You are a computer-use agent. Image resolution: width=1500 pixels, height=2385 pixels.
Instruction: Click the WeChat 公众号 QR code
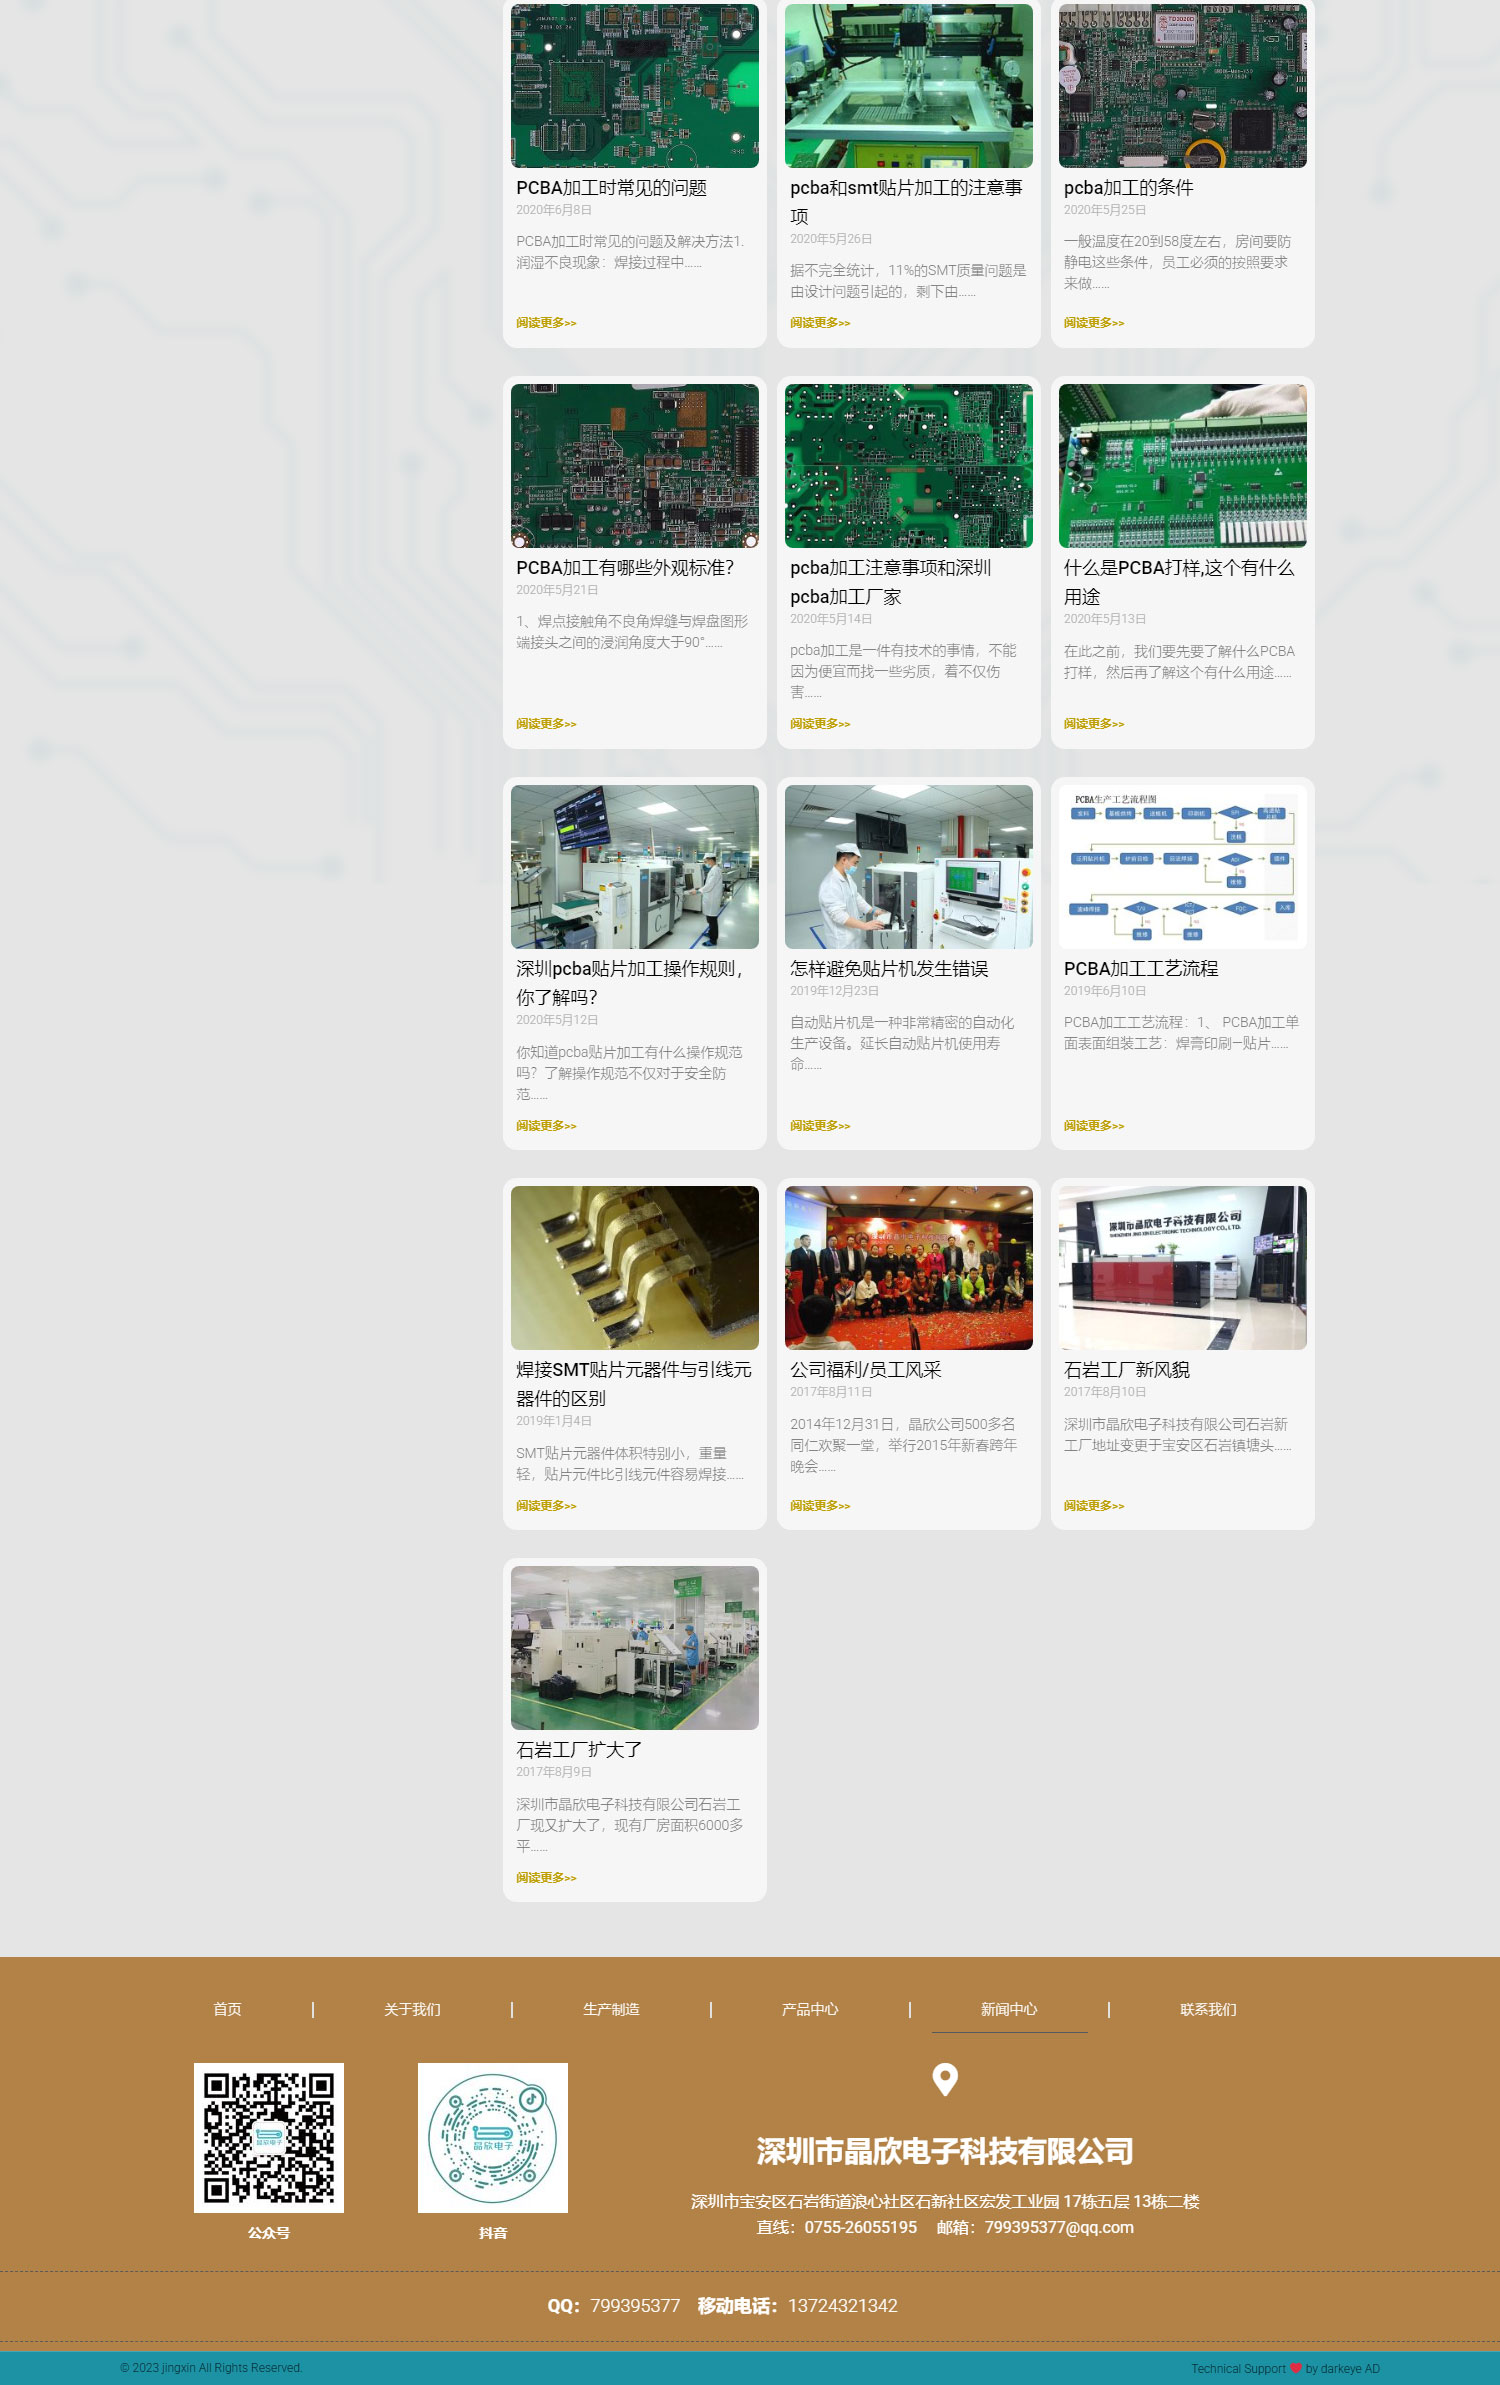coord(268,2137)
